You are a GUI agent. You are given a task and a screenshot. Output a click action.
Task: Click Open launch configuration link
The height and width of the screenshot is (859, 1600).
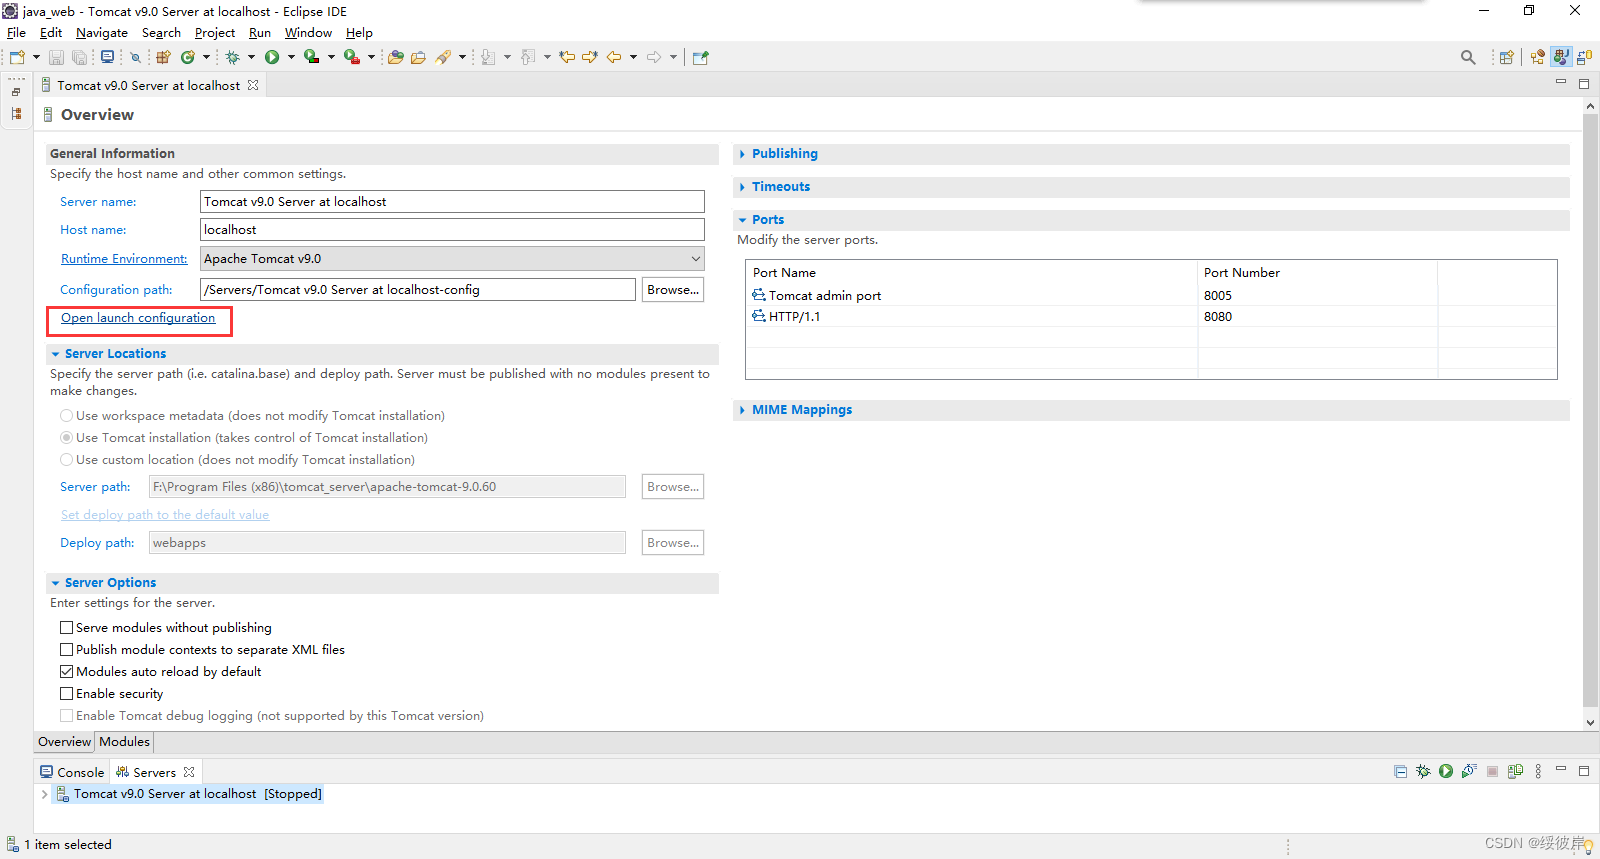(138, 318)
